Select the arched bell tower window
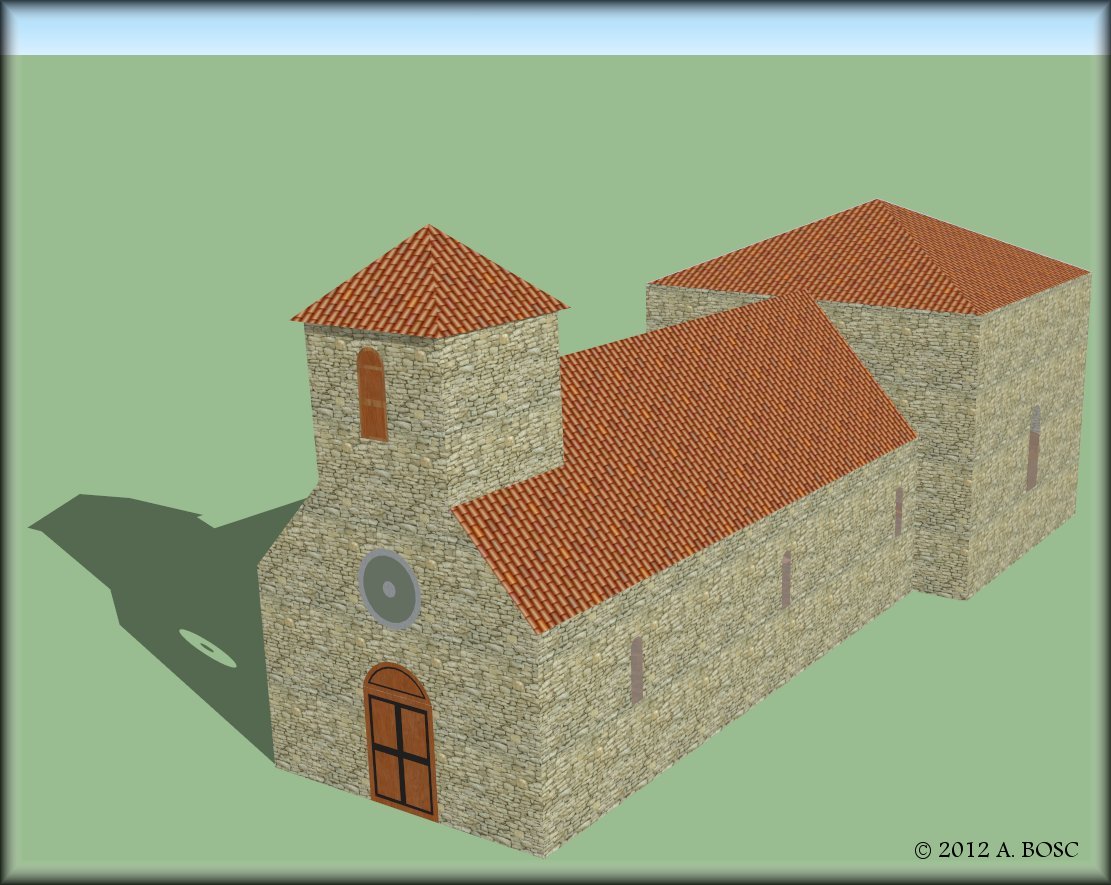 tap(372, 394)
